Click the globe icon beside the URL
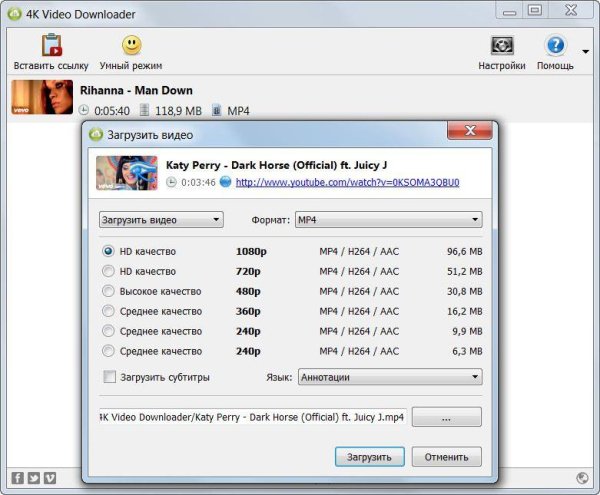 (x=225, y=182)
